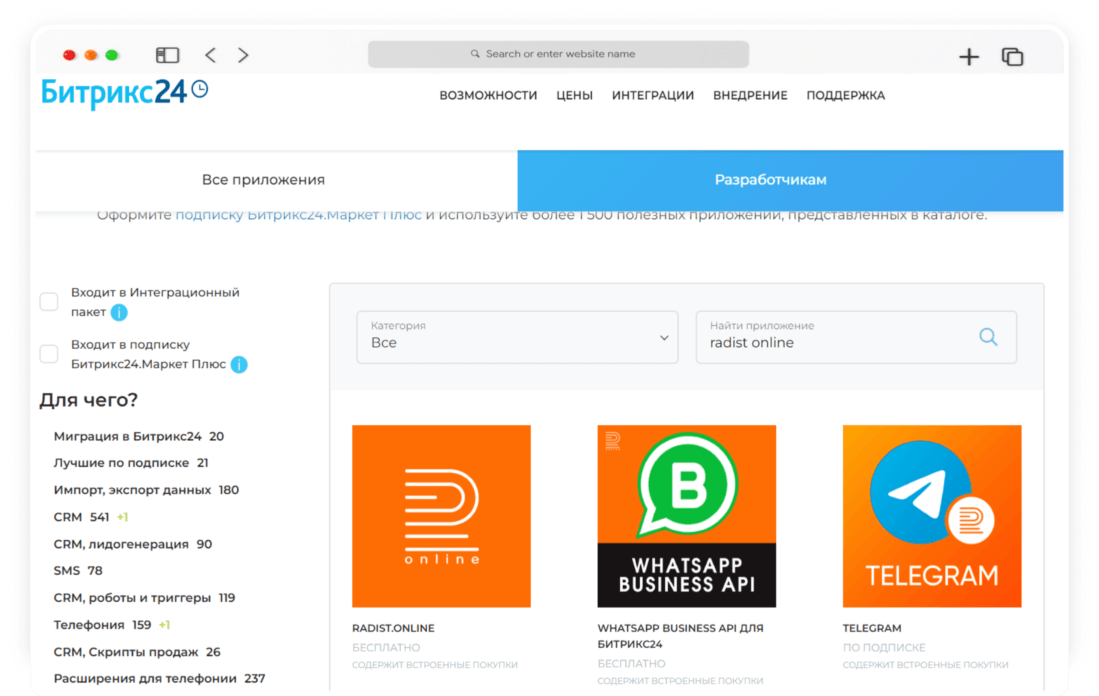This screenshot has width=1099, height=696.
Task: Open the ВОЗМОЖНОСТИ menu item
Action: (x=489, y=95)
